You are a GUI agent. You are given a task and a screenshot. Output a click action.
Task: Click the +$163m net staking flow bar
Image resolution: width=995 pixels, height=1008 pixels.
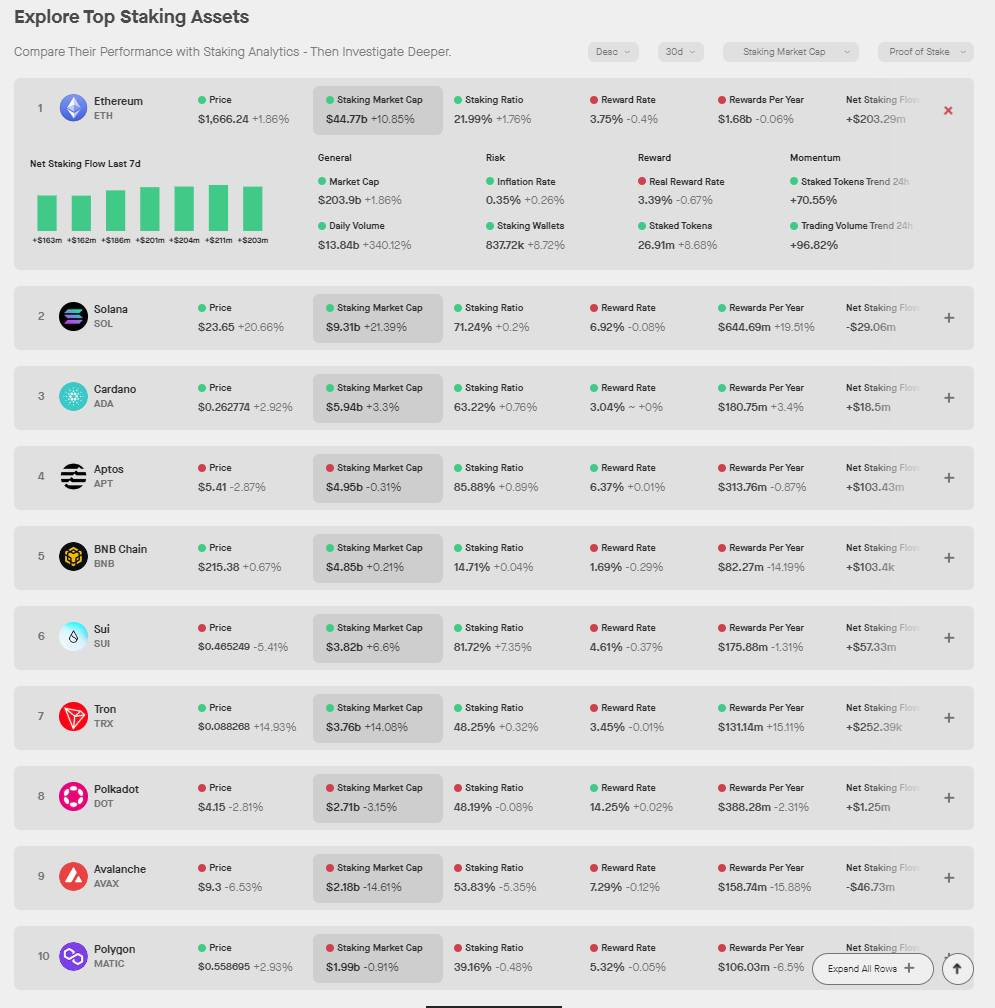tap(47, 213)
